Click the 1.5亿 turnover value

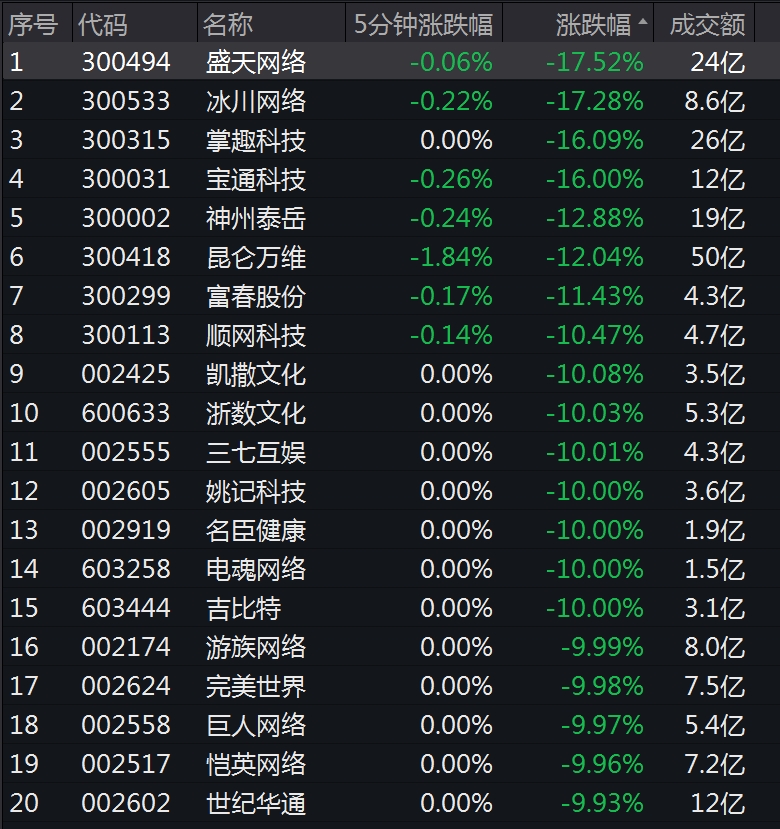tap(715, 569)
